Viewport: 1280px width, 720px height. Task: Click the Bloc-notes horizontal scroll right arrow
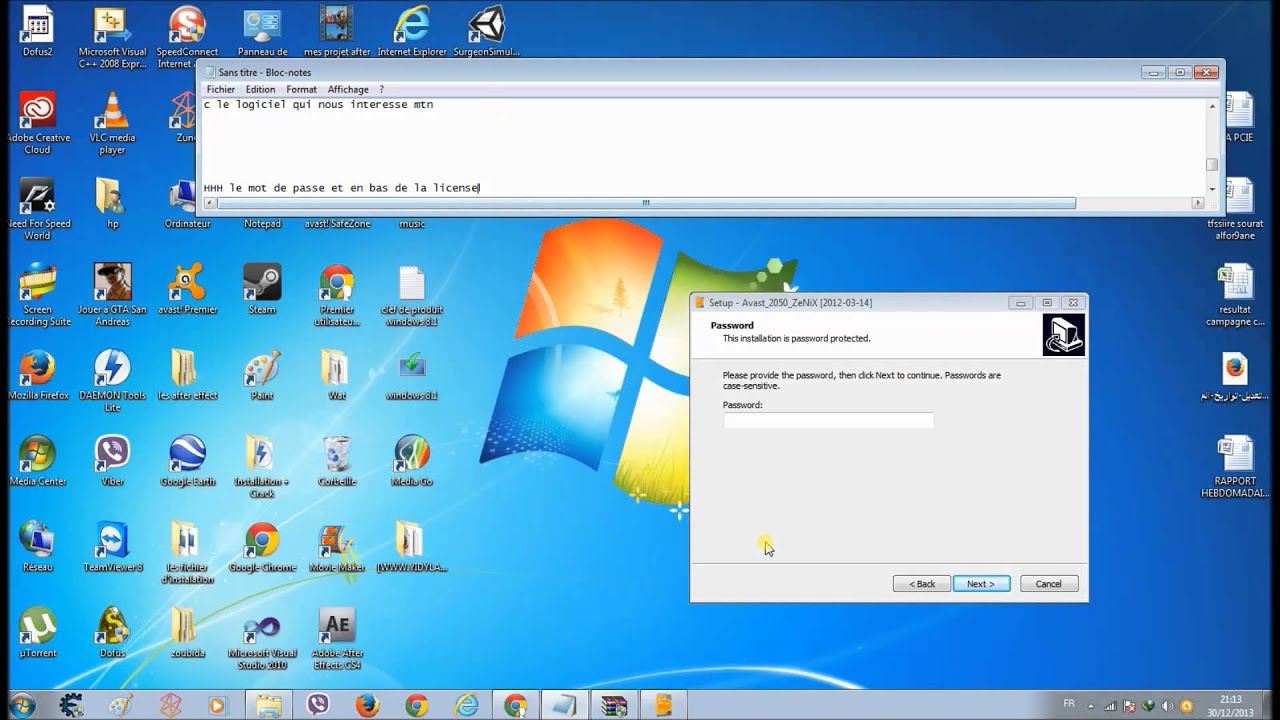tap(1197, 203)
